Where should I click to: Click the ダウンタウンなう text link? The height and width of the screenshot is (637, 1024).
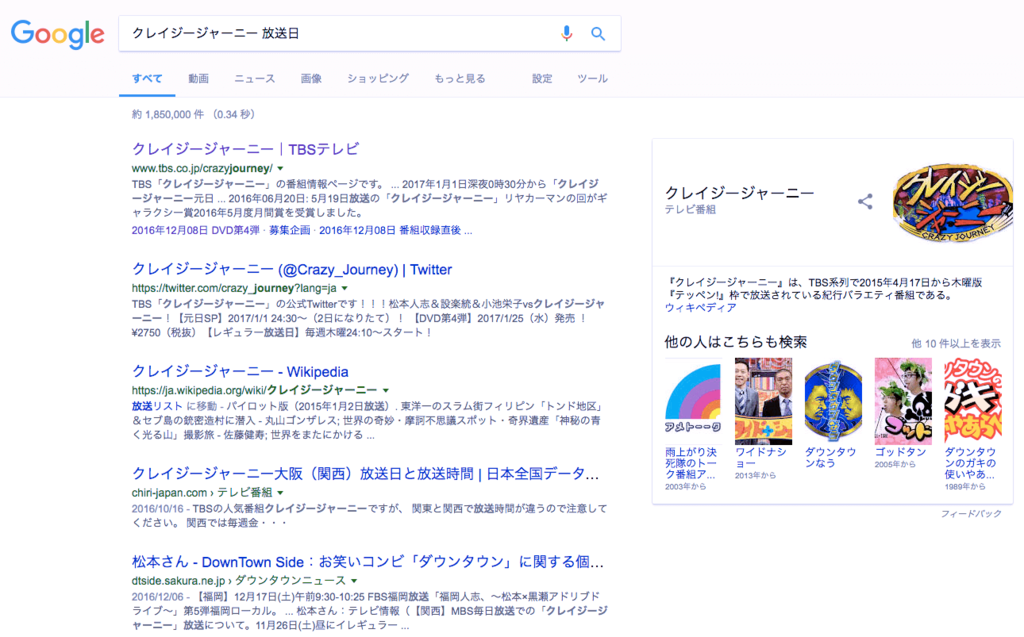click(830, 457)
